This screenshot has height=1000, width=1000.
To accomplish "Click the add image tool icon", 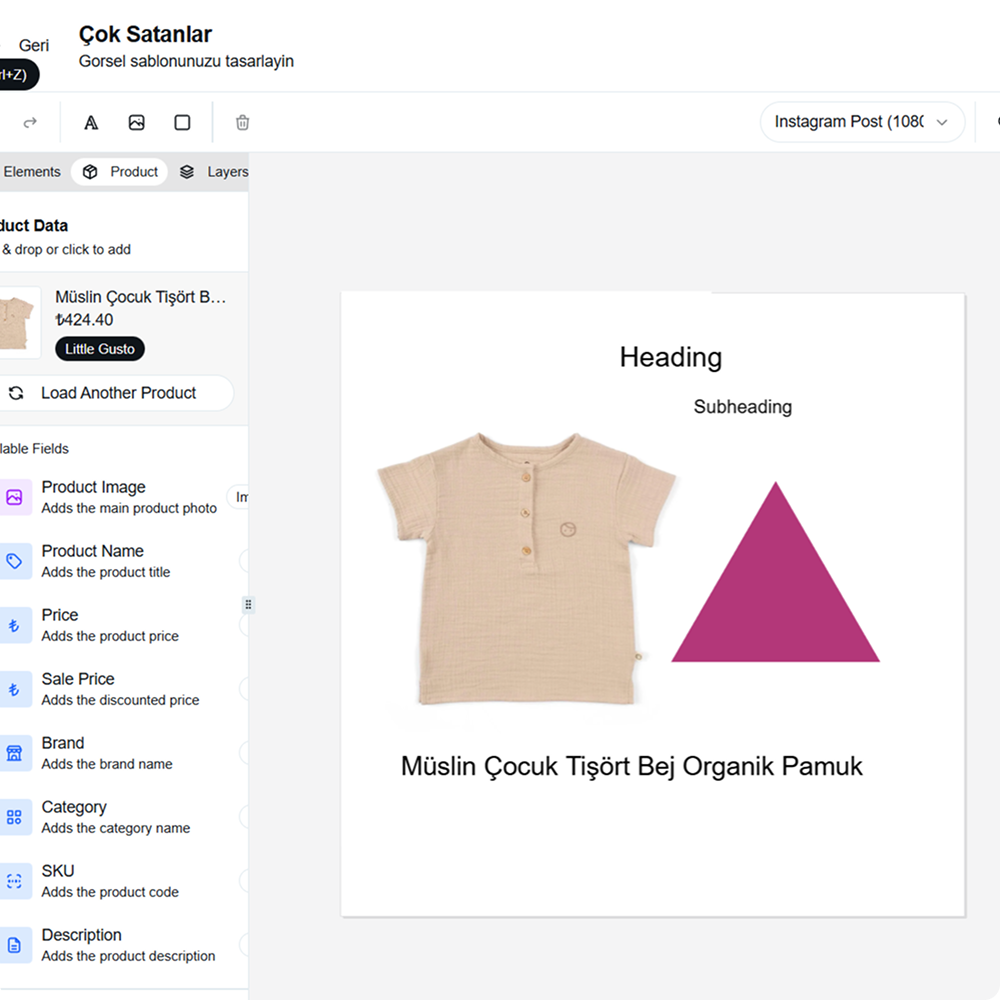I will [137, 122].
